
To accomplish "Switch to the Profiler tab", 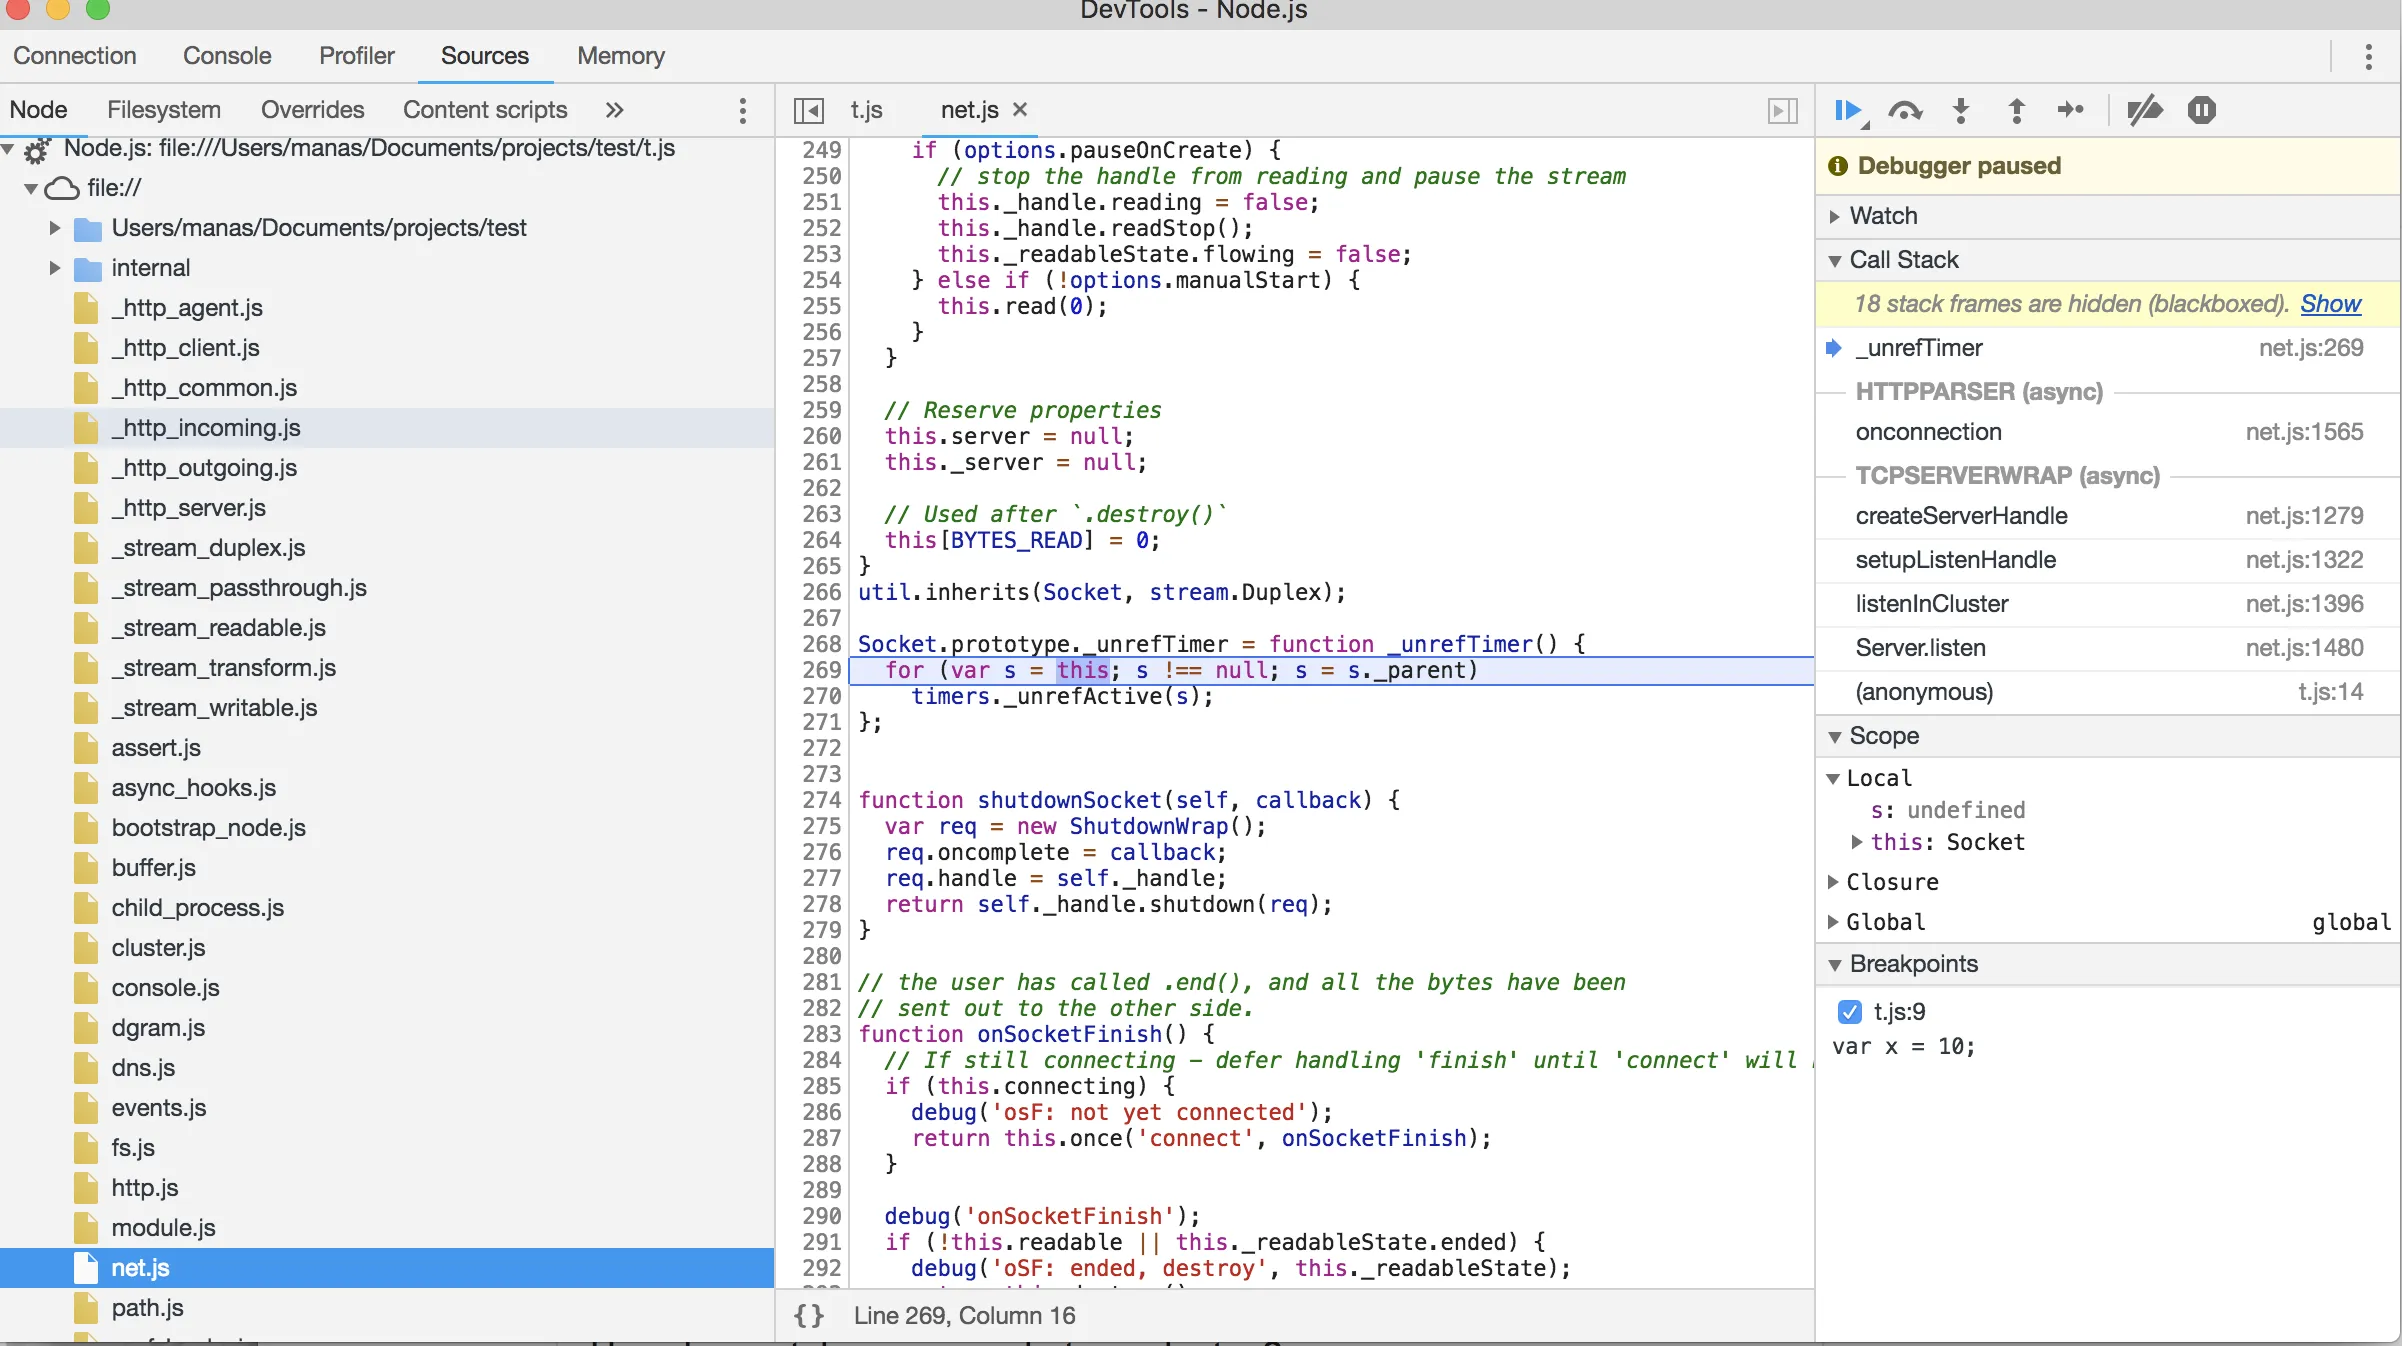I will tap(356, 56).
